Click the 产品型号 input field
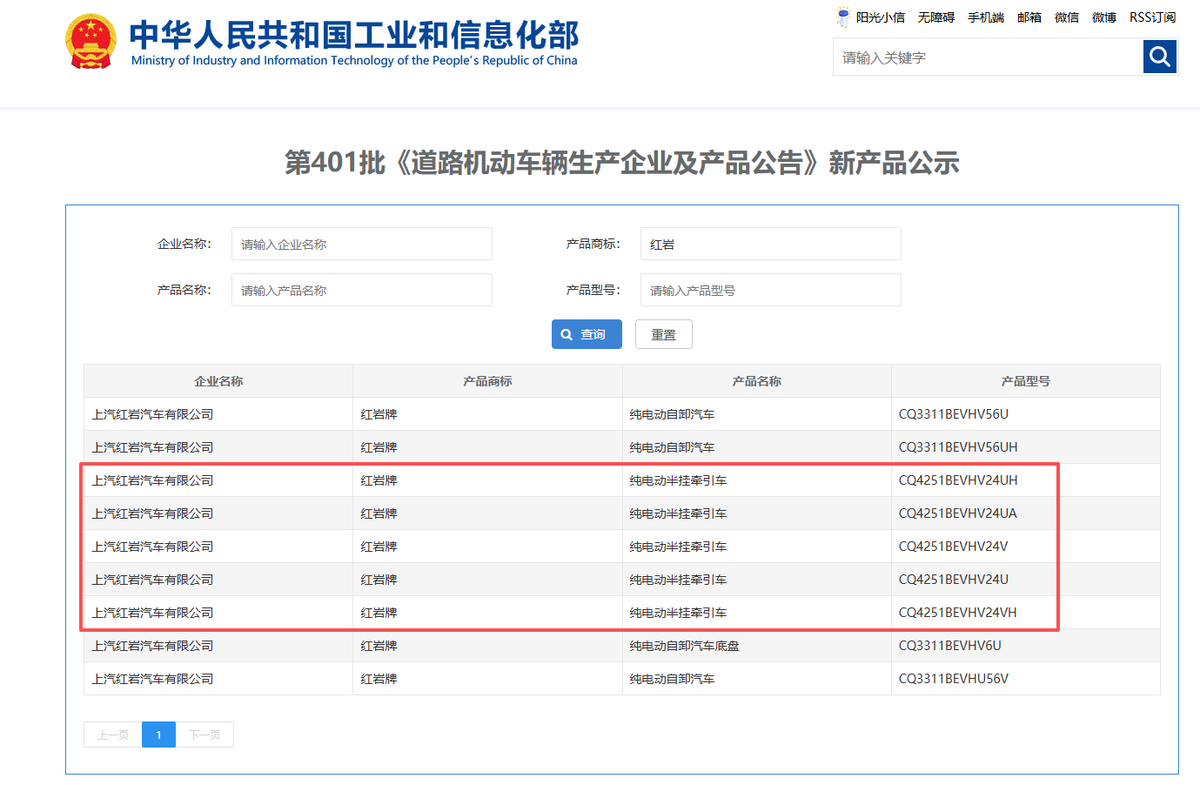Image resolution: width=1200 pixels, height=785 pixels. coord(770,290)
